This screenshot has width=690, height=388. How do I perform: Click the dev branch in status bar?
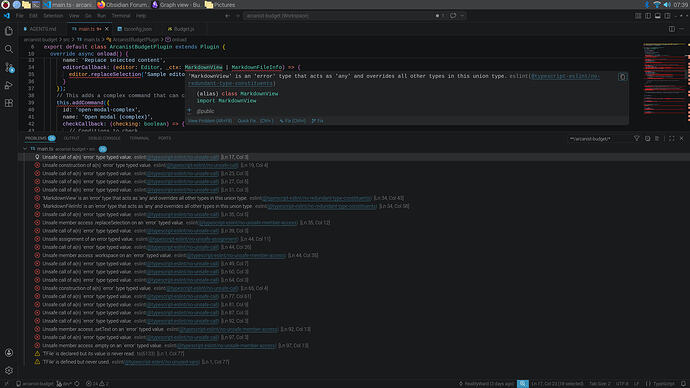click(64, 384)
